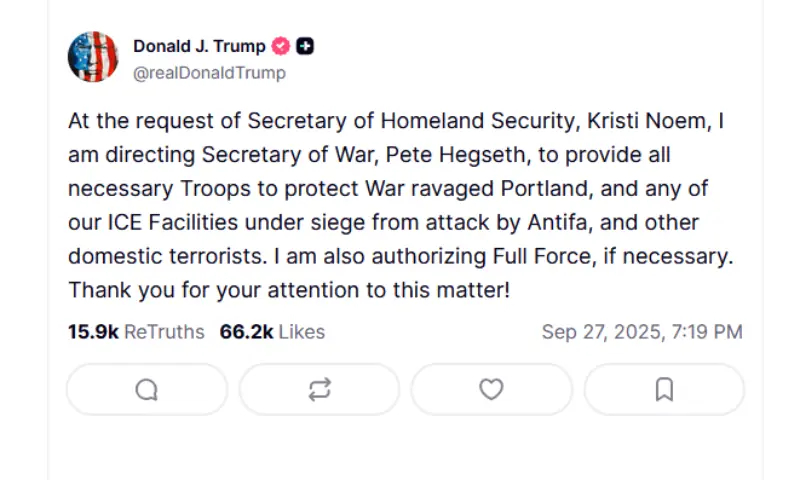This screenshot has width=800, height=480.
Task: View the 66.2k Likes list
Action: [x=272, y=332]
